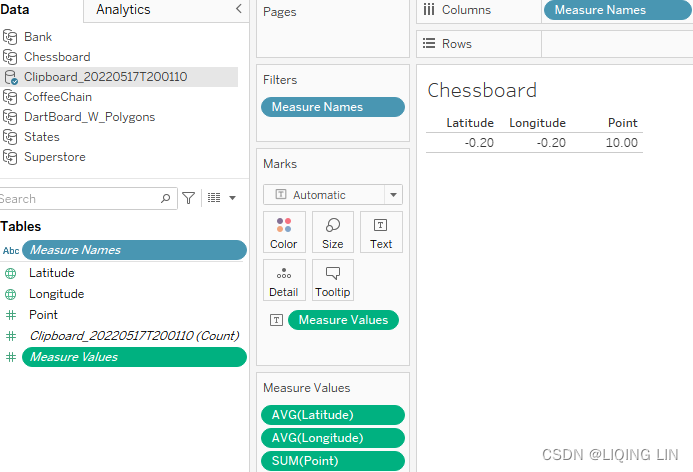Click the Columns shelf icon
The height and width of the screenshot is (472, 693).
tap(429, 9)
